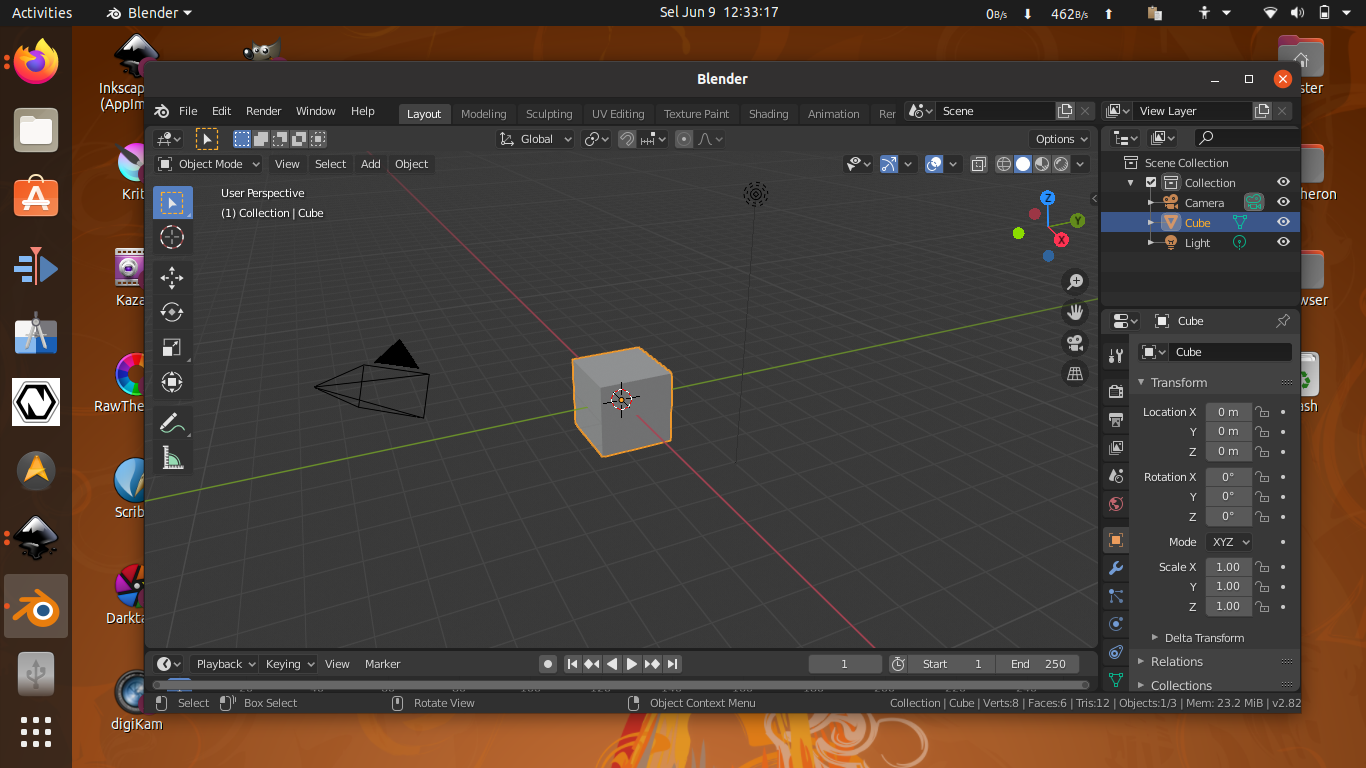Click the End frame 250 field
This screenshot has width=1366, height=768.
1038,664
